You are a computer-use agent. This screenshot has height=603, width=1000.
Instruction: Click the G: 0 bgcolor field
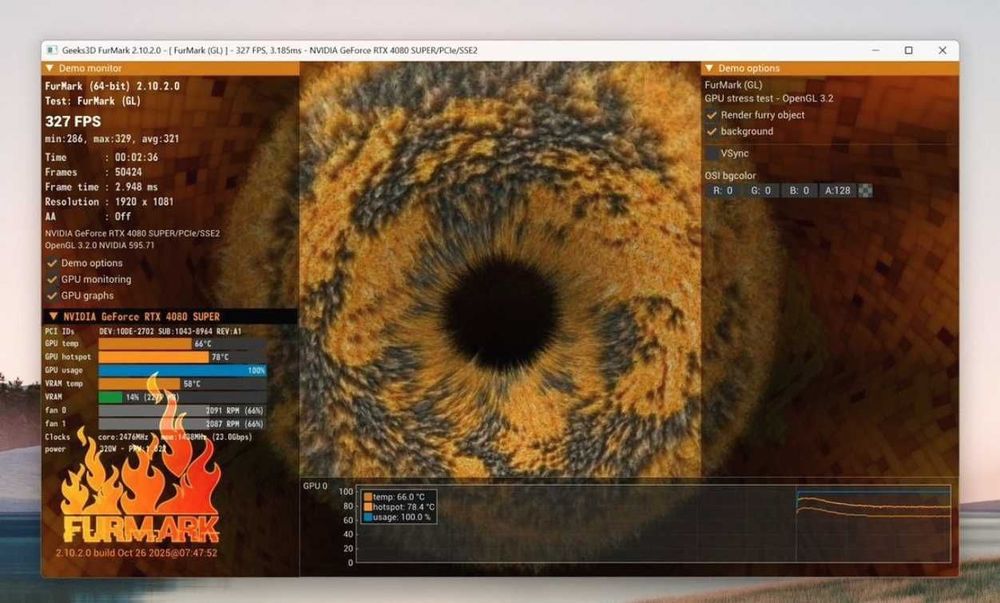click(x=761, y=191)
